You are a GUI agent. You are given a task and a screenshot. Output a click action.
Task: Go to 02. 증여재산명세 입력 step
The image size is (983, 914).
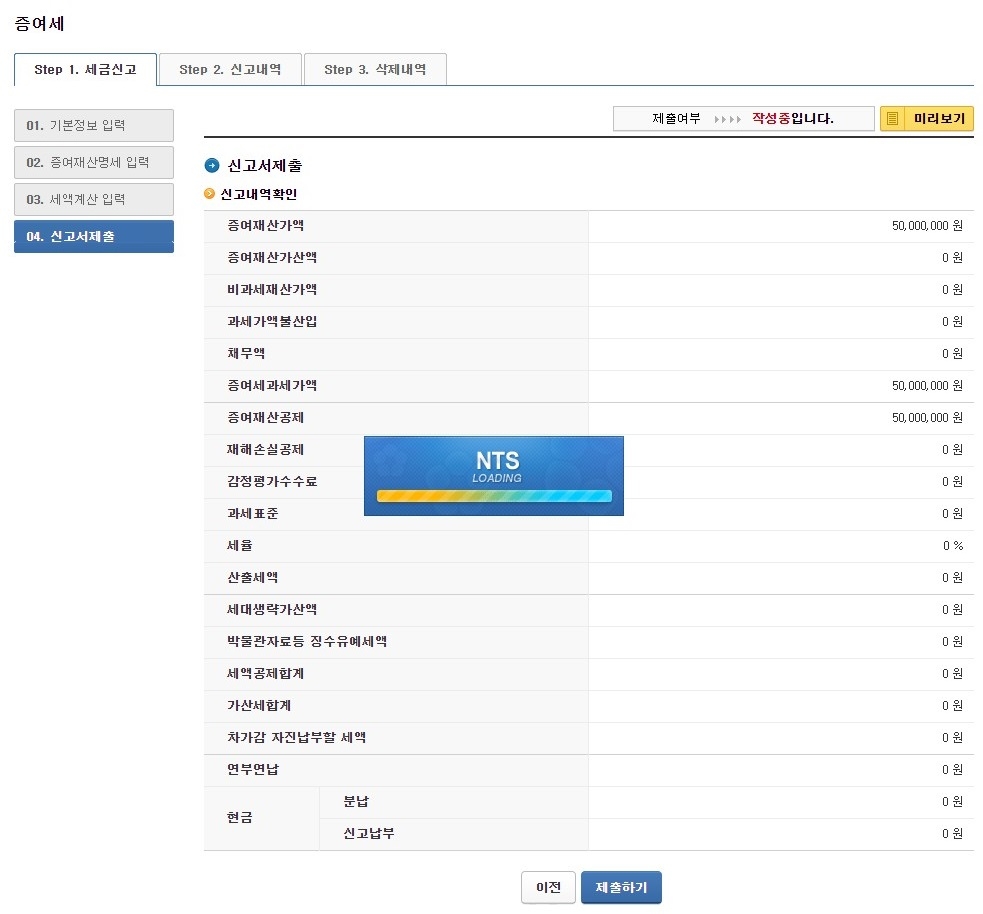click(94, 162)
